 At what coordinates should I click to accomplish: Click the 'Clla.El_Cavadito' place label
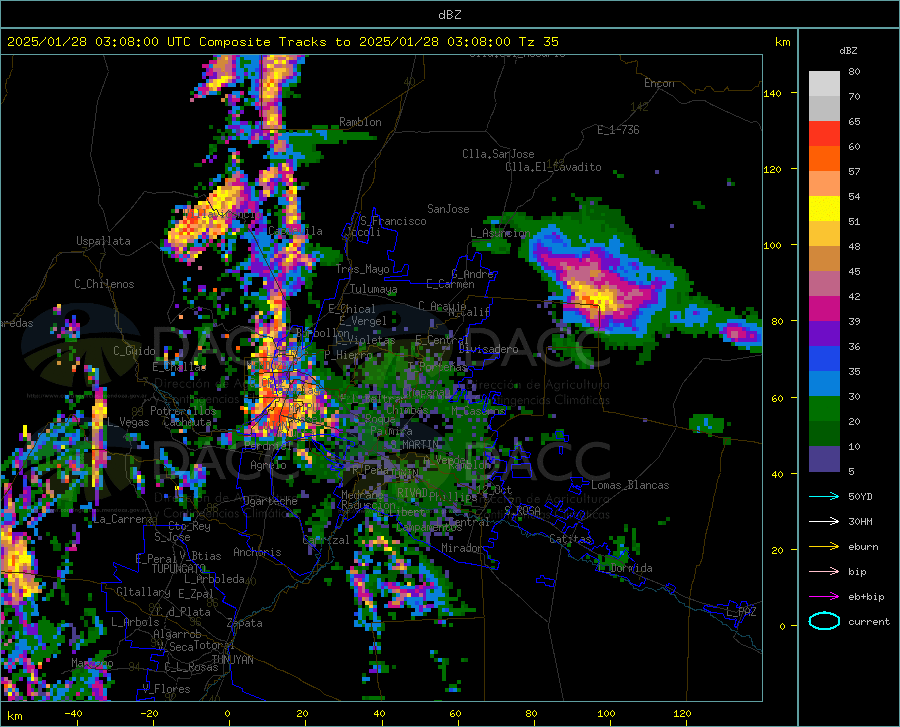coord(553,167)
